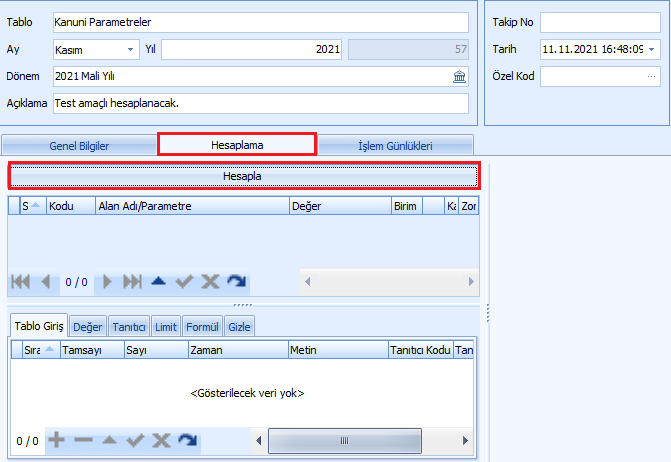The image size is (671, 462).
Task: Jump to first record in upper grid navigator
Action: (x=20, y=282)
